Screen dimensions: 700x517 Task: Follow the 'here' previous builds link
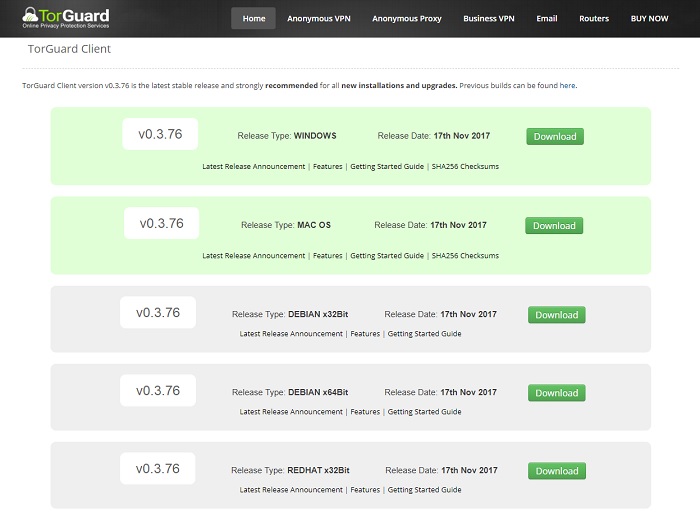[567, 85]
